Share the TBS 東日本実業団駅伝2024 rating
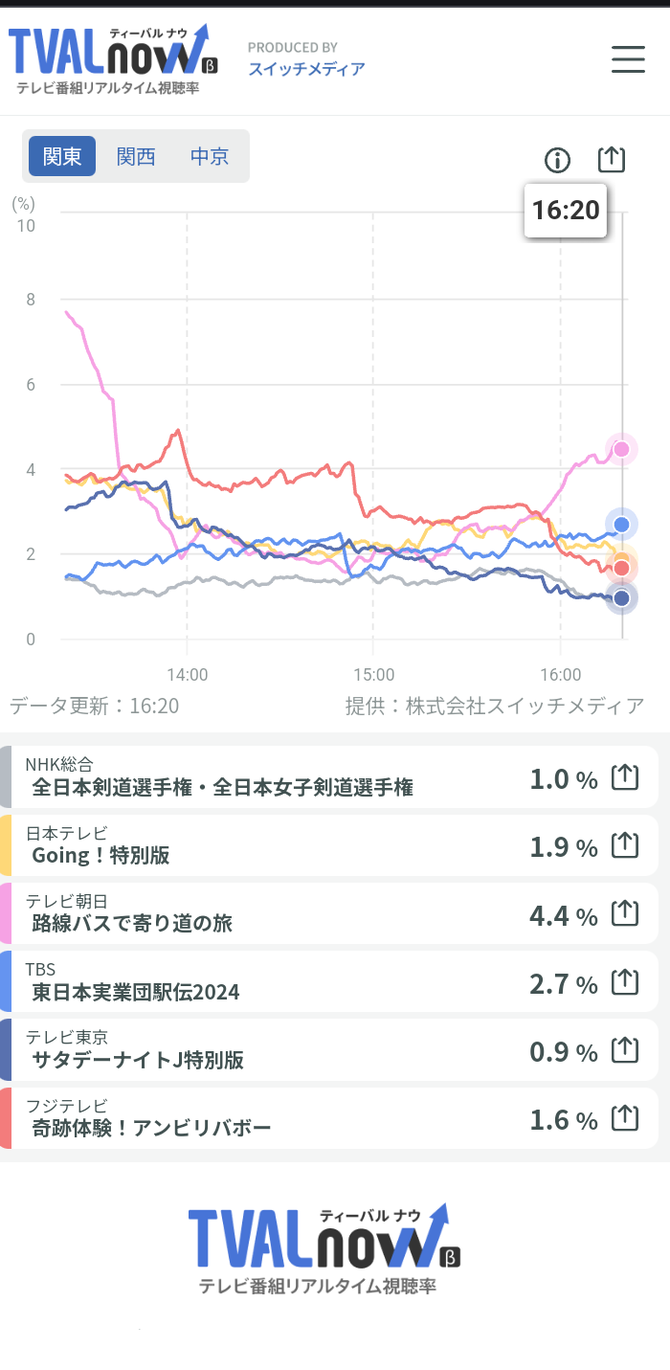 (625, 982)
